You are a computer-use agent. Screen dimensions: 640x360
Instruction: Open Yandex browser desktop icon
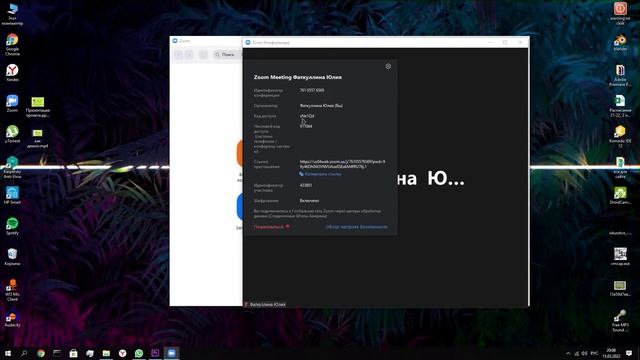pyautogui.click(x=12, y=73)
